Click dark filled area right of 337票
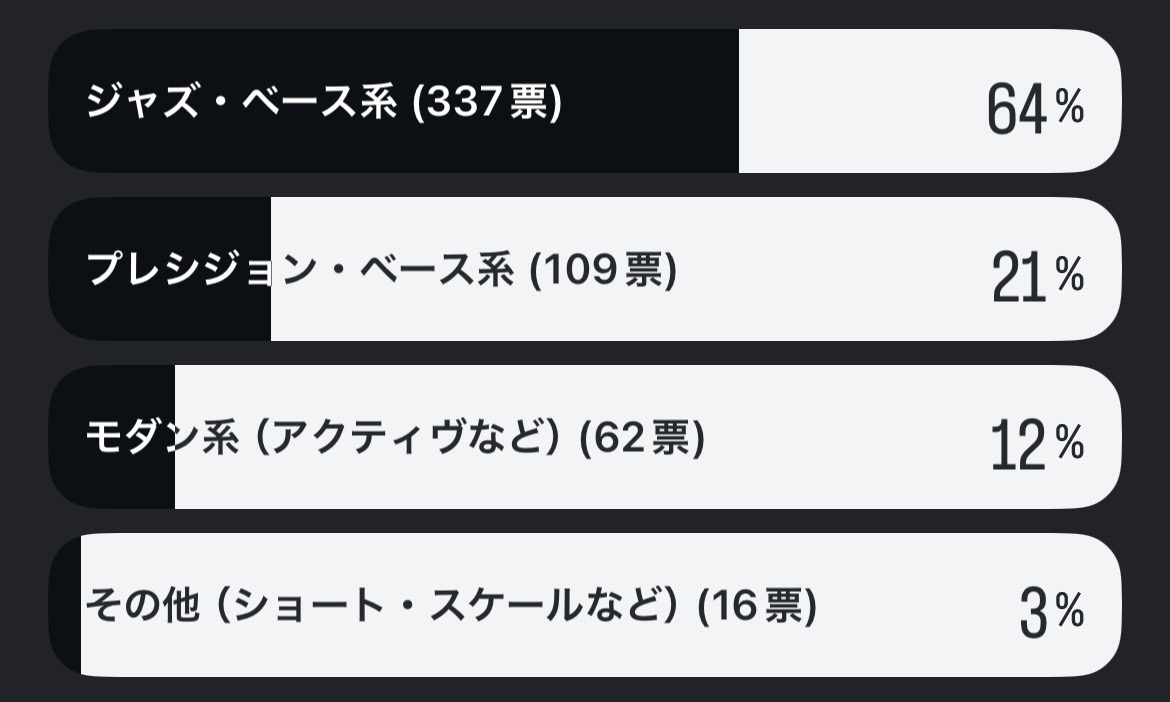1170x702 pixels. point(650,102)
